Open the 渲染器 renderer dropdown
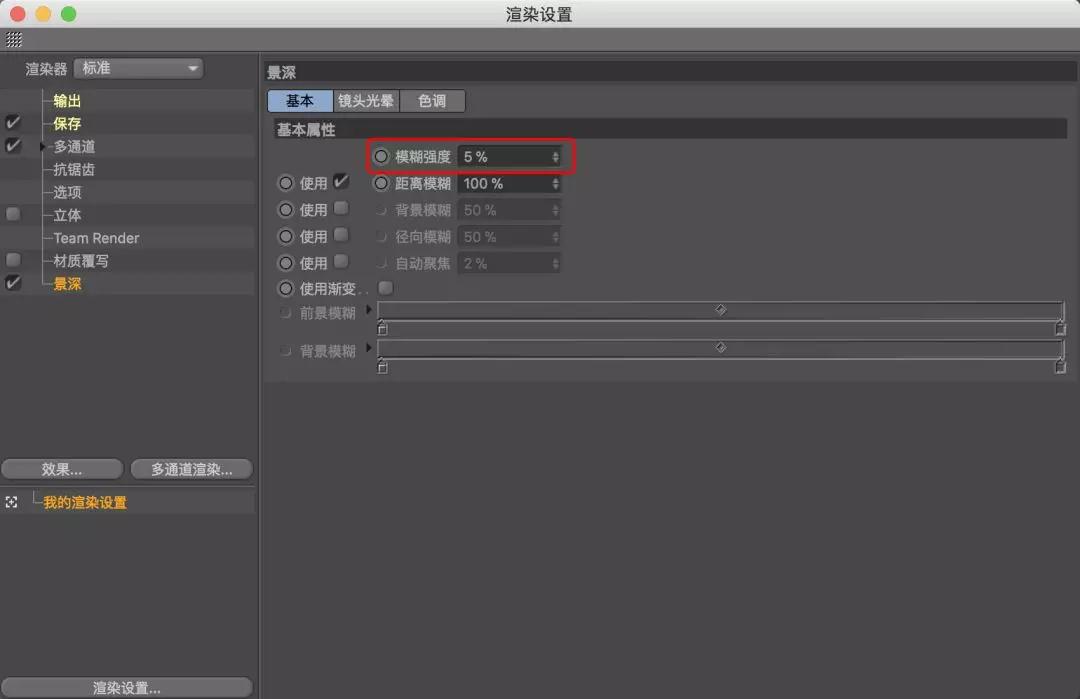This screenshot has width=1080, height=699. 138,68
